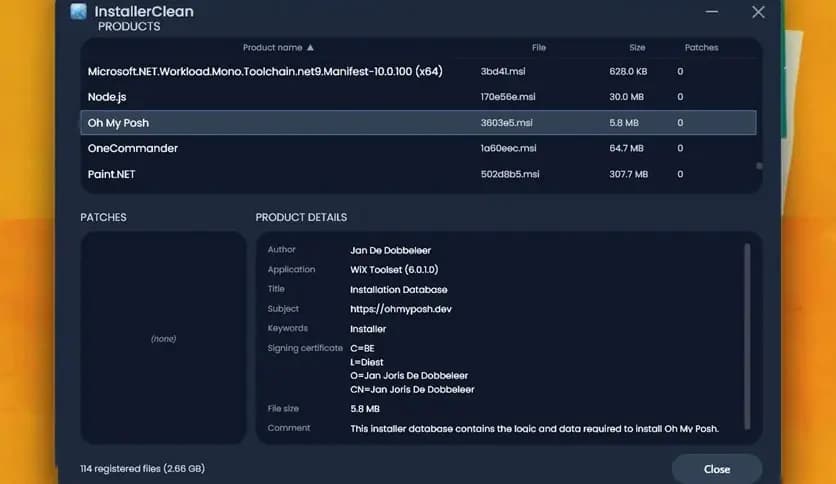Click file name 3603e5.msi
Screen dimensions: 836x484
(x=506, y=123)
